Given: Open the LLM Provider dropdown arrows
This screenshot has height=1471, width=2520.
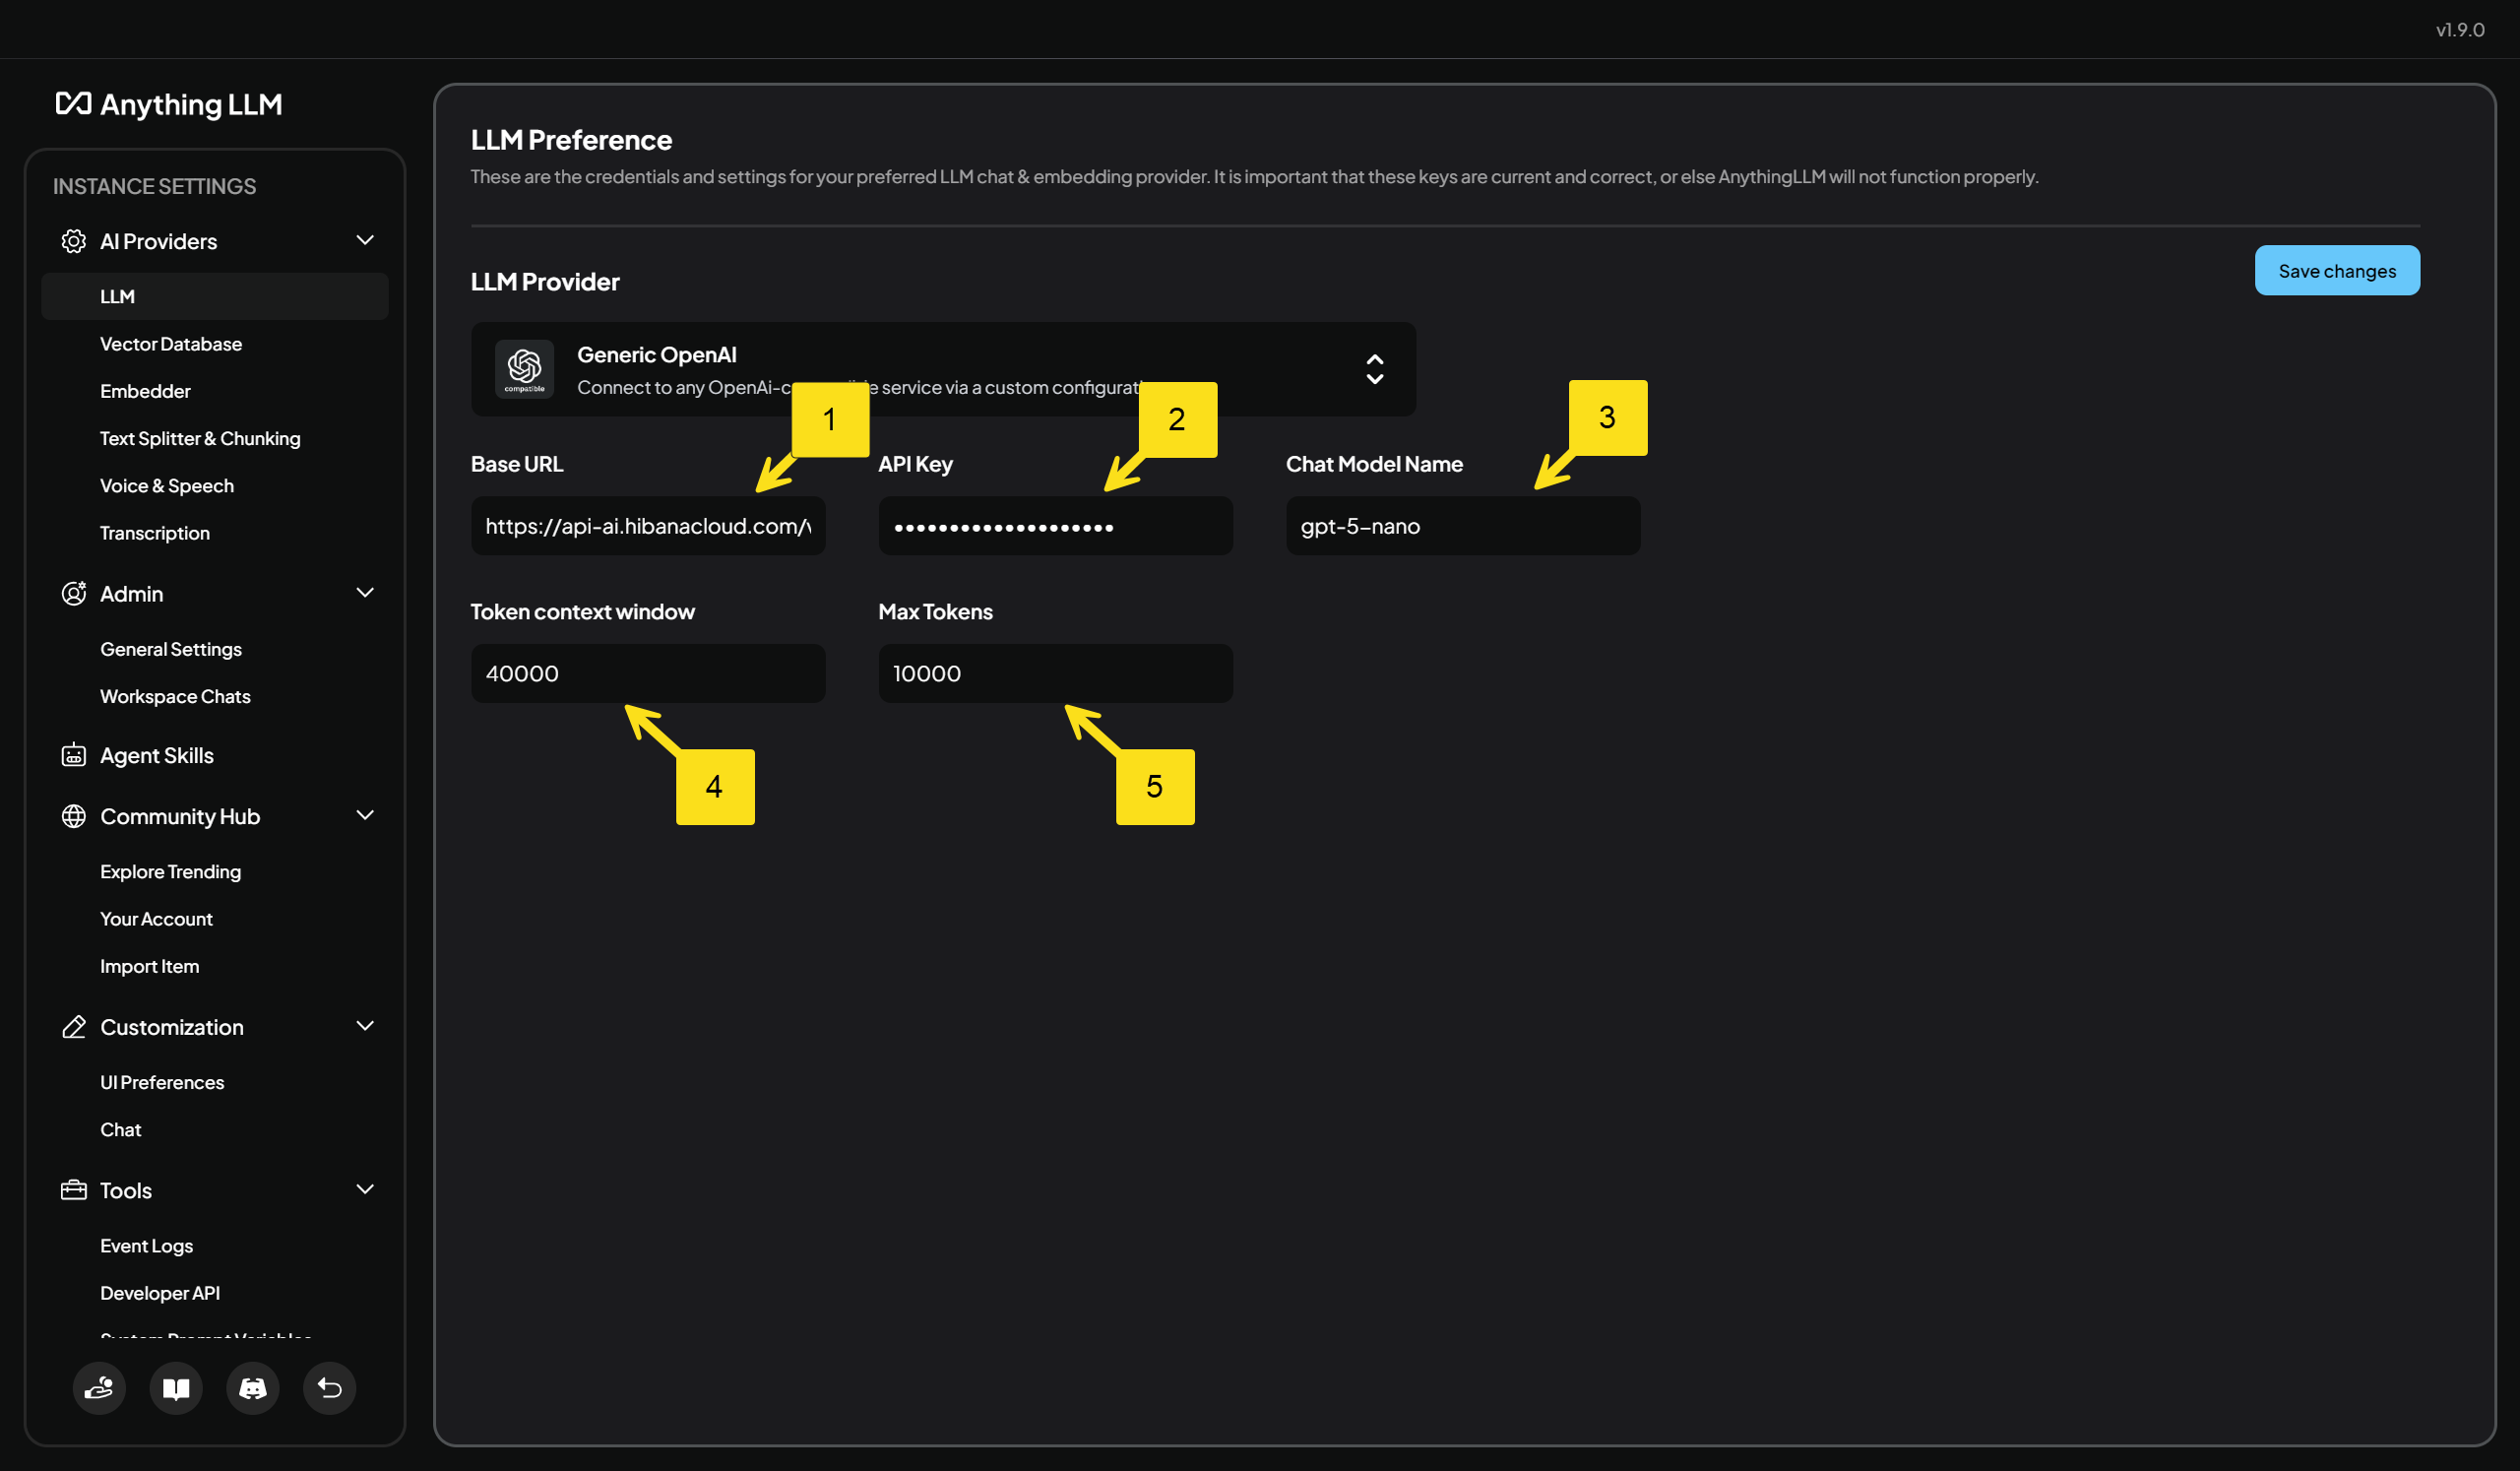Looking at the screenshot, I should pos(1375,369).
